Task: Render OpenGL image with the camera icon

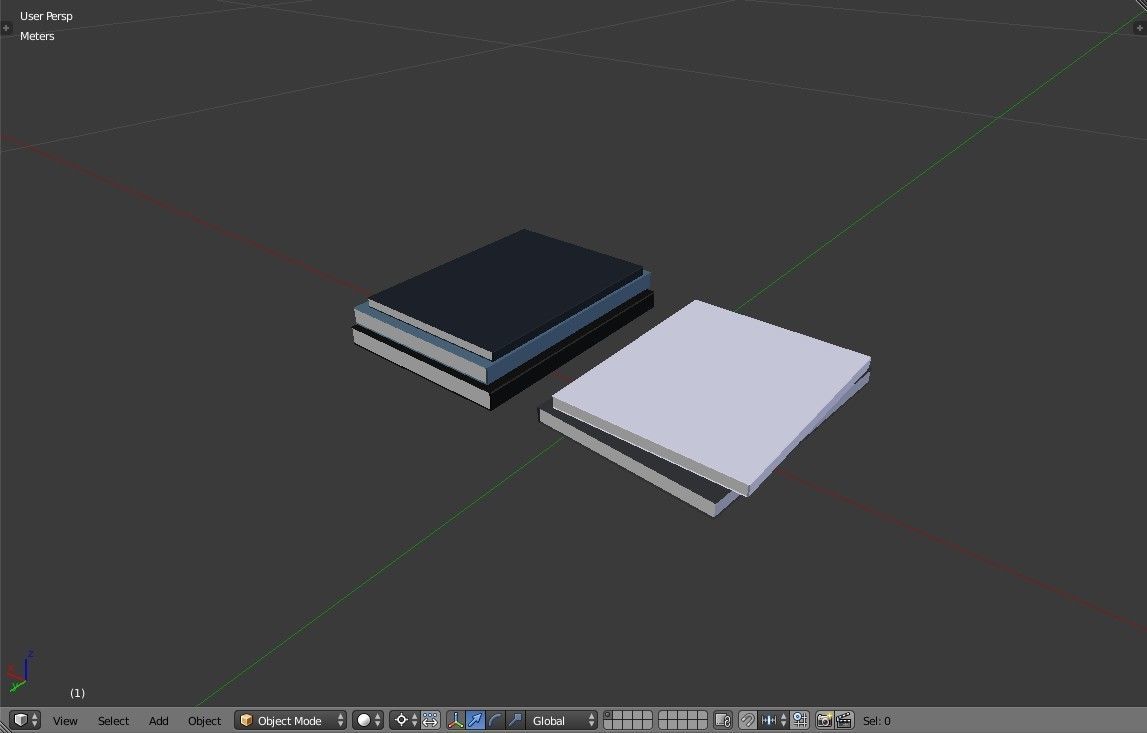Action: [x=824, y=721]
